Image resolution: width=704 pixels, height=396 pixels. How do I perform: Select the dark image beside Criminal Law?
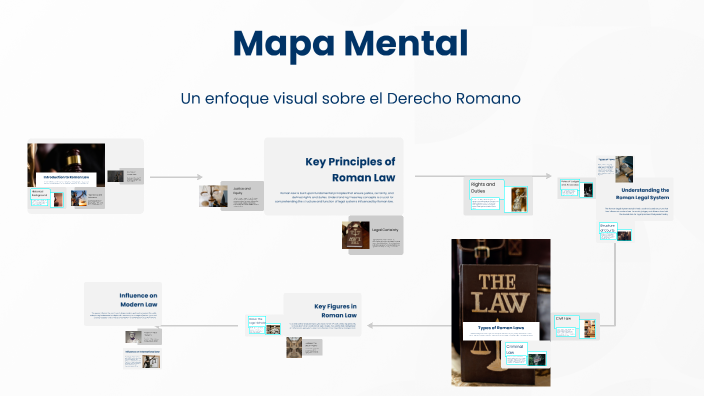pyautogui.click(x=537, y=359)
